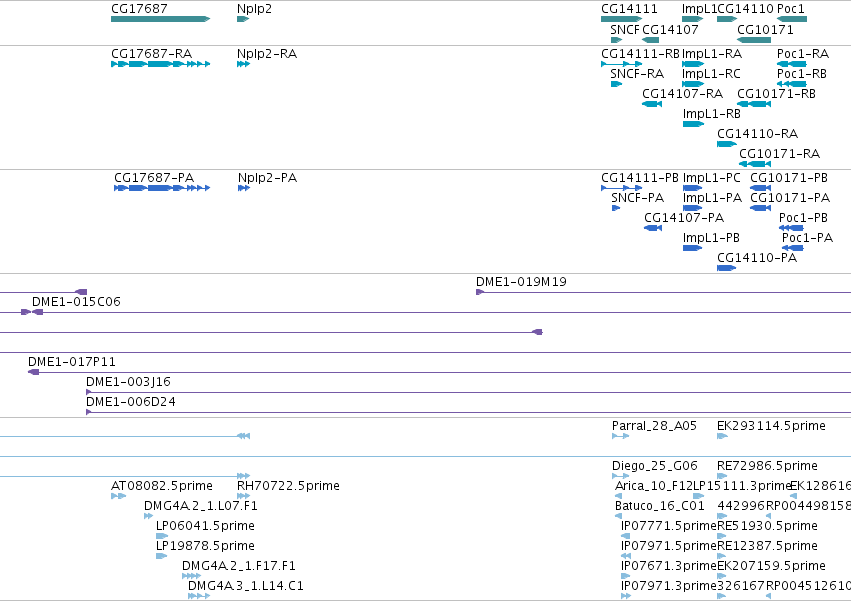This screenshot has height=601, width=851.
Task: Click the IP07671.3prime EST glyph
Action: click(x=625, y=576)
